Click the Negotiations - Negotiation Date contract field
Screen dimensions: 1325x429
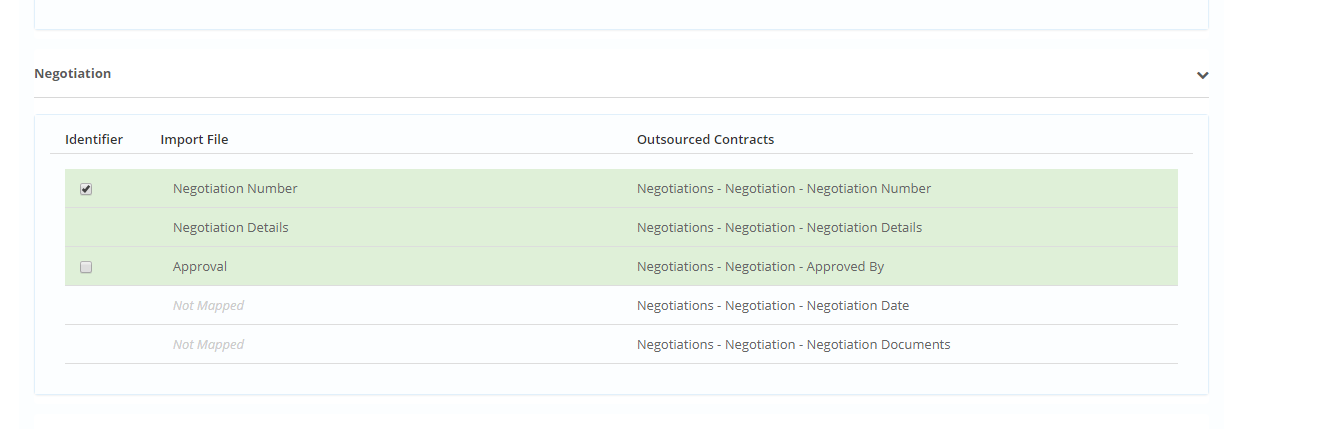click(772, 306)
